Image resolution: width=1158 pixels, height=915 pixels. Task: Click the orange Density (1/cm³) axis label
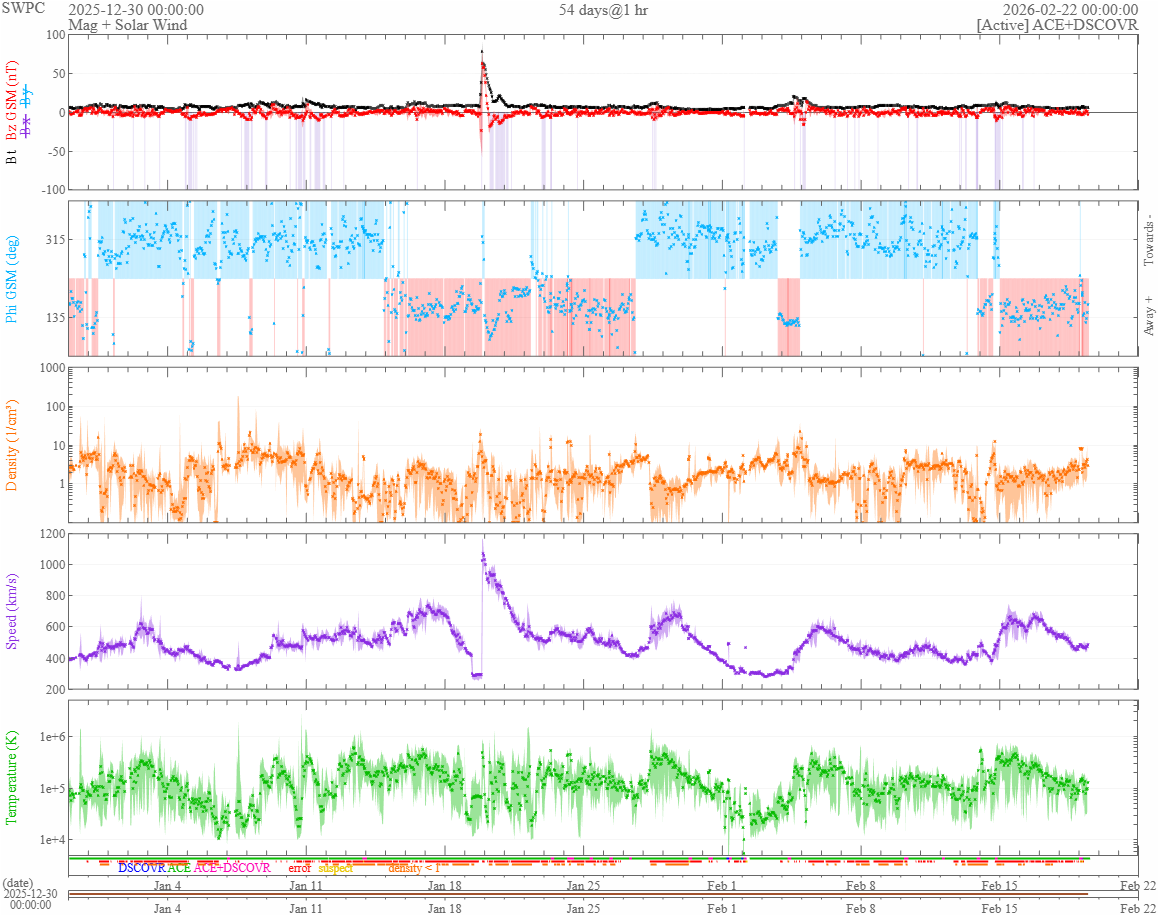11,445
